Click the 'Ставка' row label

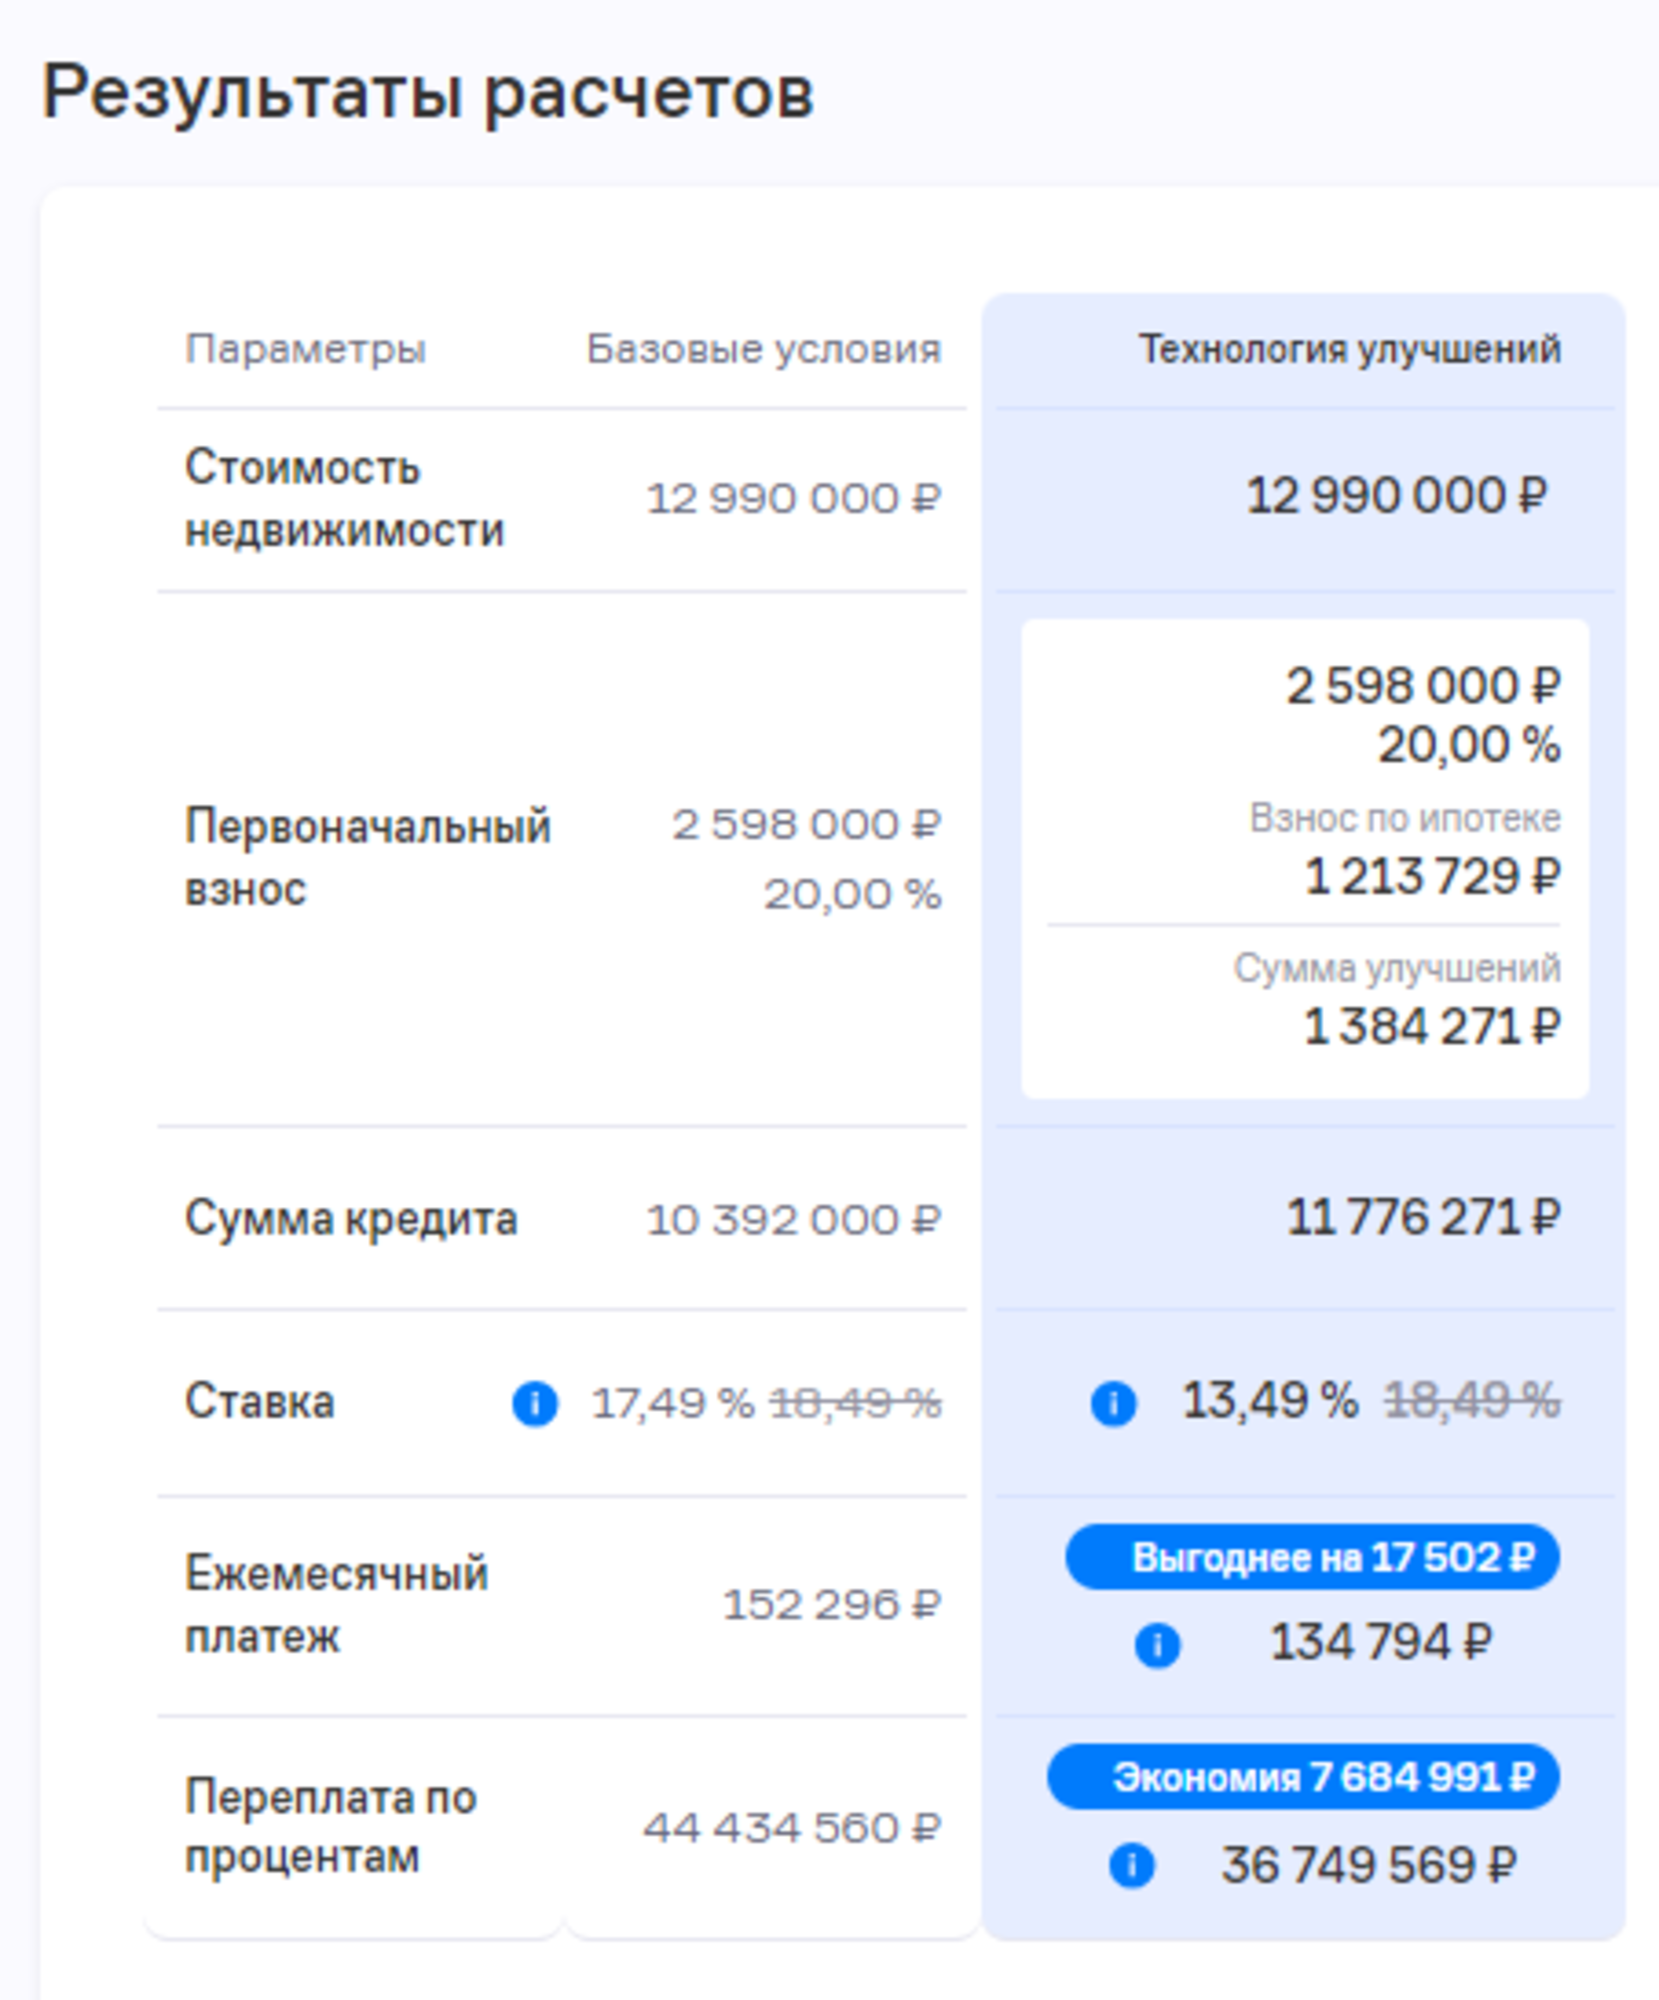260,1402
